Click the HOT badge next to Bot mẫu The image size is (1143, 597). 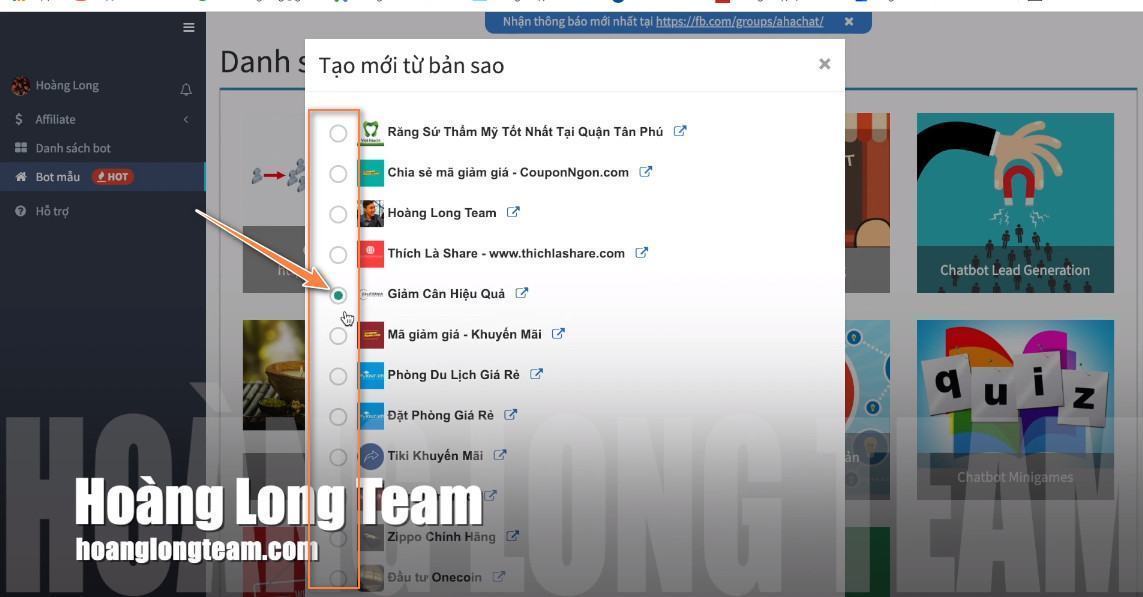coord(113,176)
